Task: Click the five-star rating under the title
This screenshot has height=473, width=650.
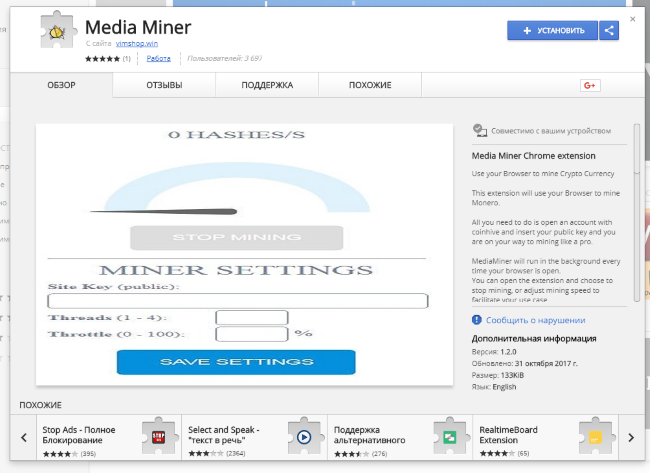Action: [103, 59]
